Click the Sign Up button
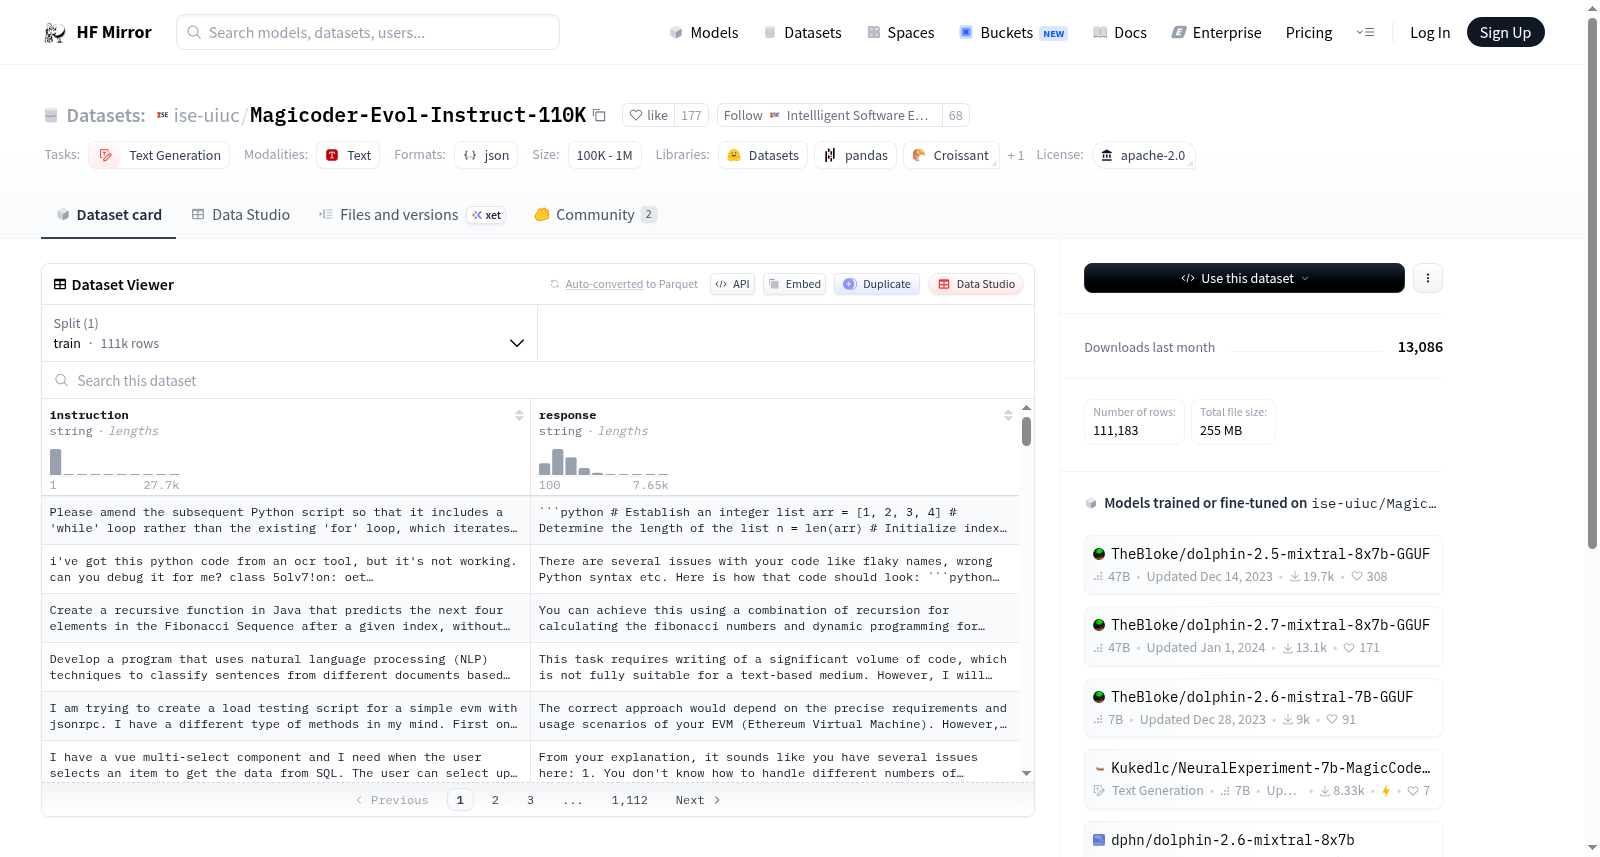The image size is (1600, 857). [x=1506, y=33]
